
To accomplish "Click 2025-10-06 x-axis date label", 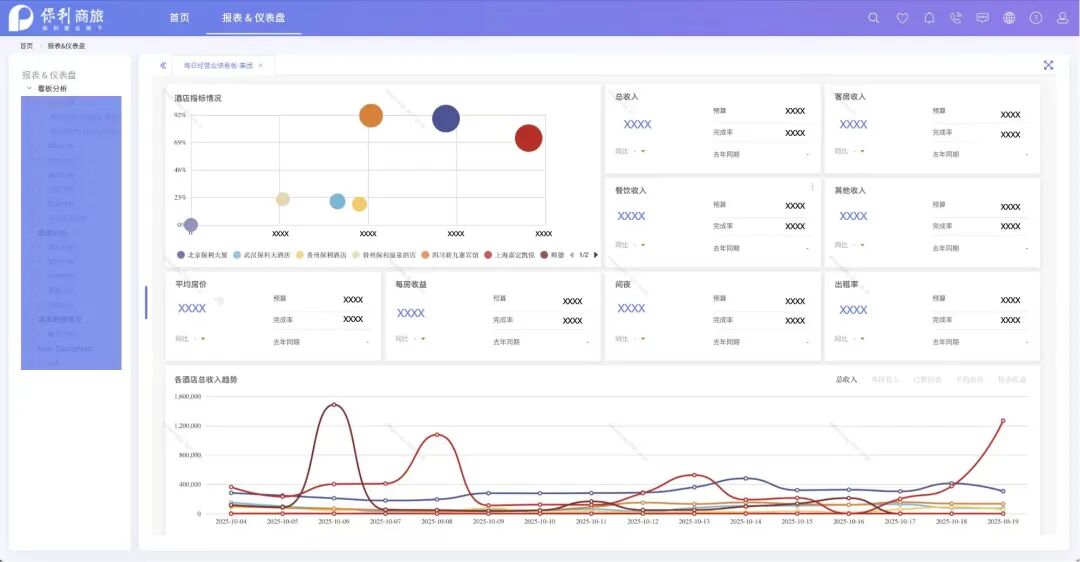I will (x=333, y=521).
